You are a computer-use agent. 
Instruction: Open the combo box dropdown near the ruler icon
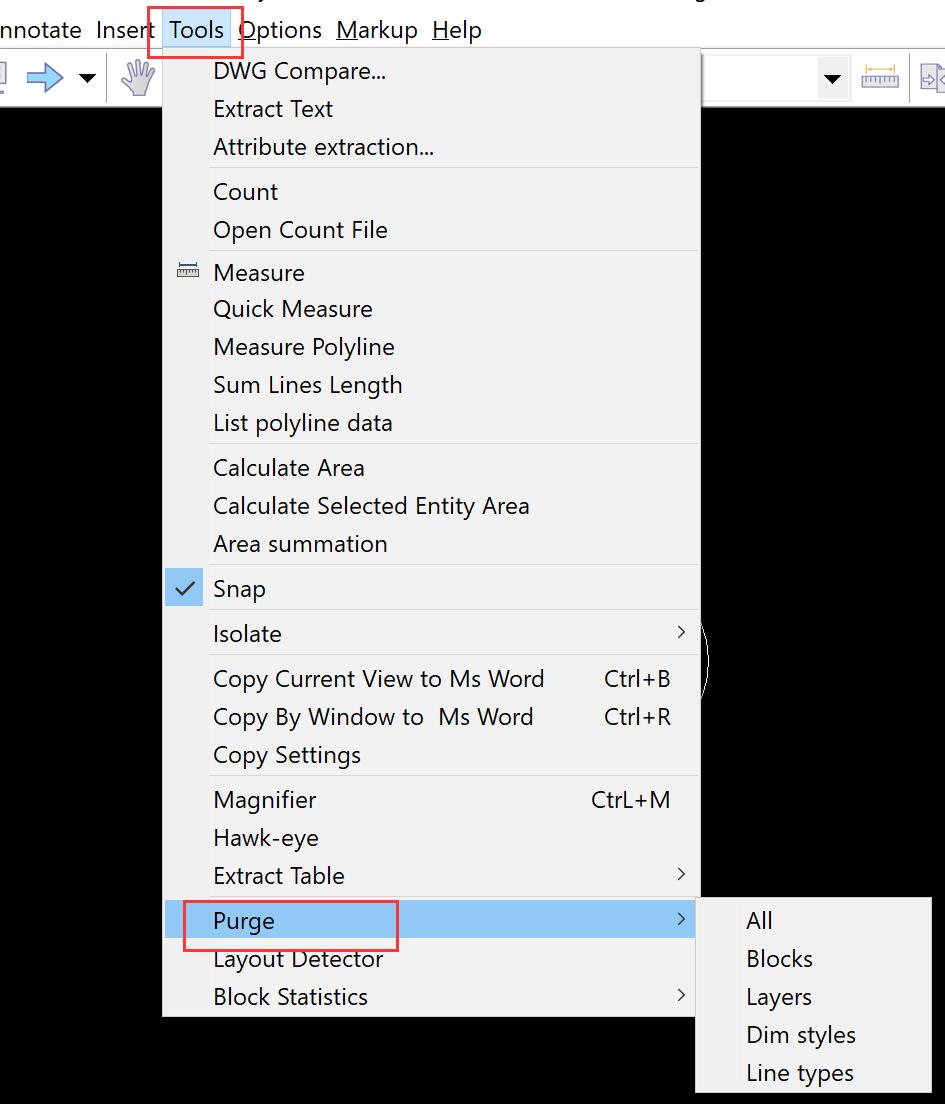tap(833, 77)
